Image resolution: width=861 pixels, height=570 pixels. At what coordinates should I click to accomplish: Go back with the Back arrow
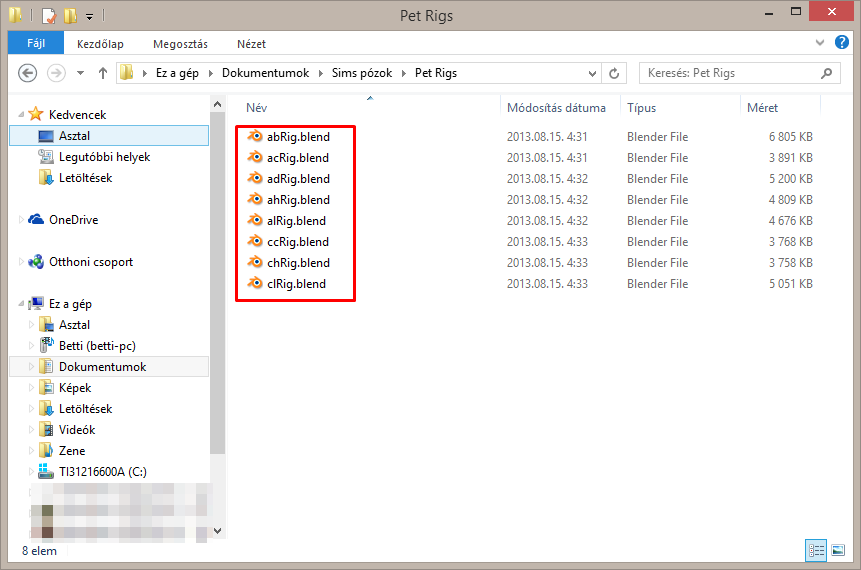[27, 73]
